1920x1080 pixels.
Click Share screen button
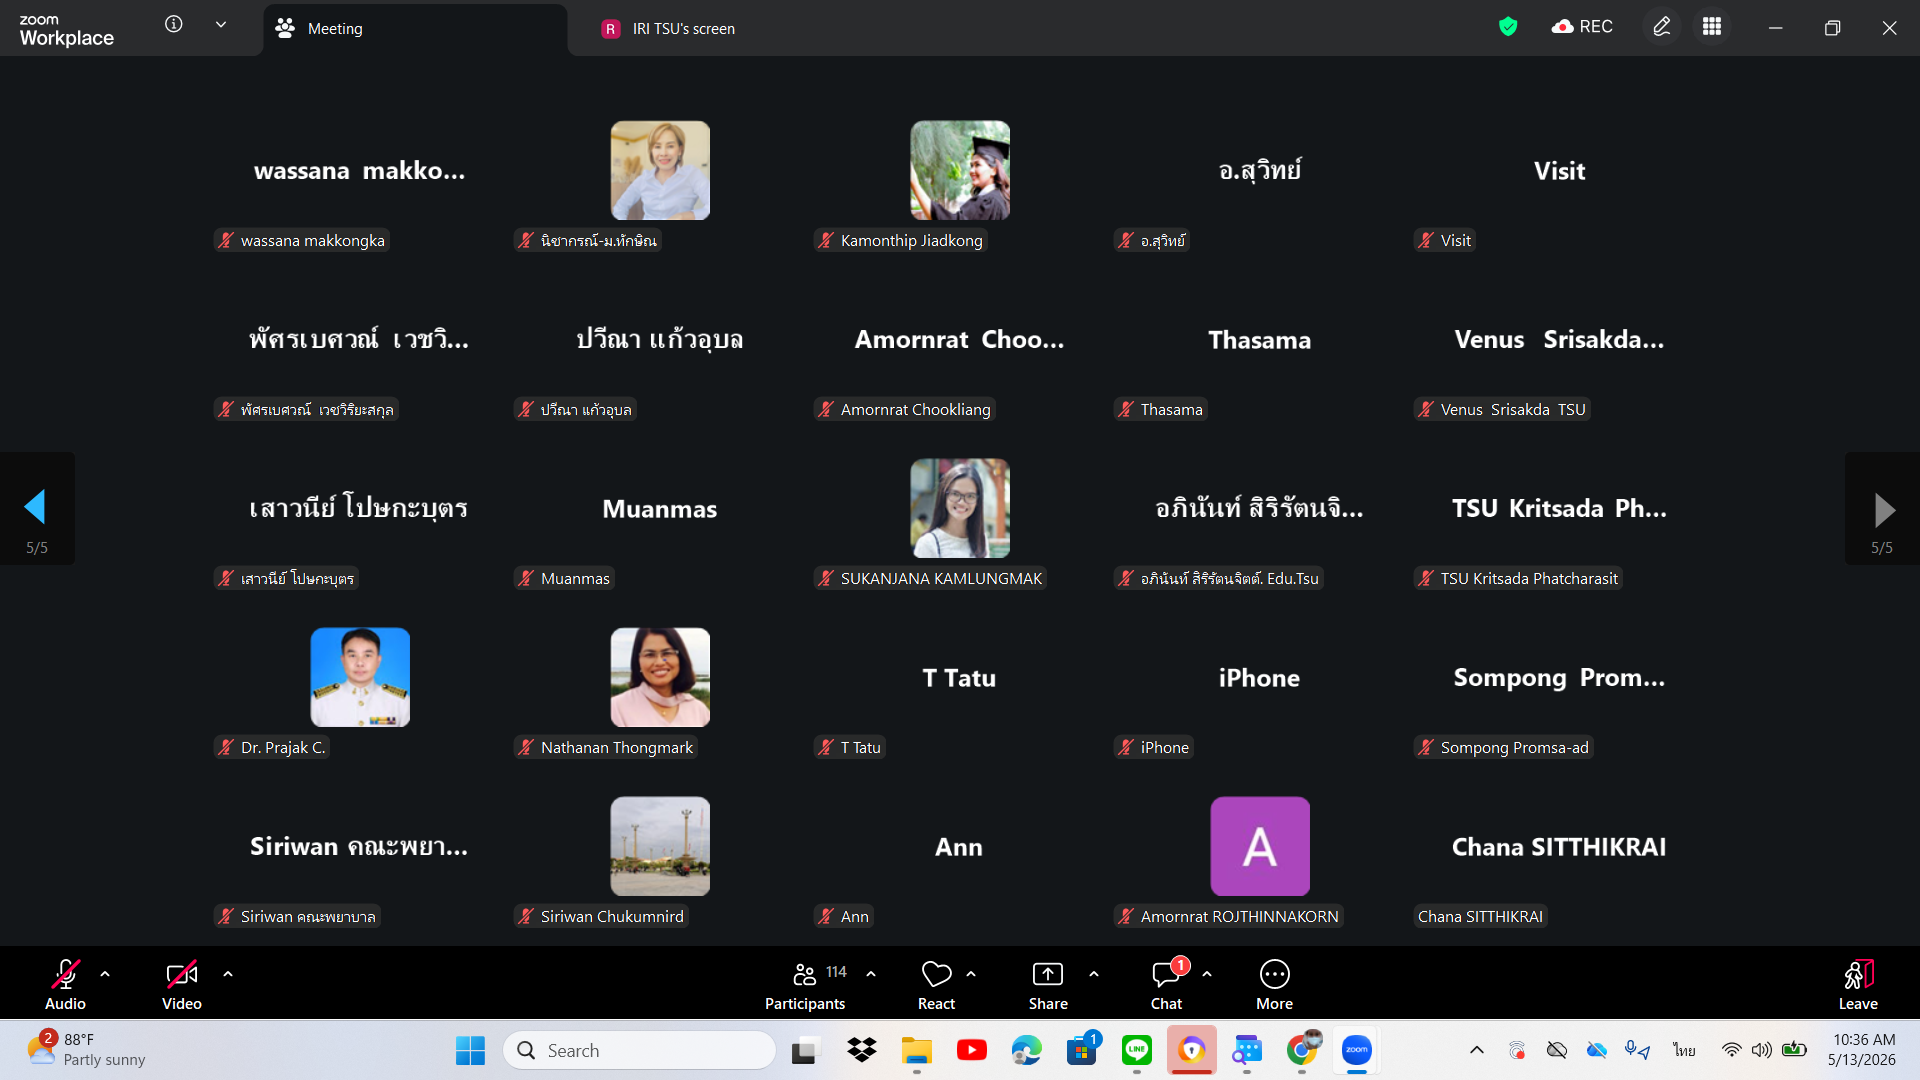(x=1048, y=984)
